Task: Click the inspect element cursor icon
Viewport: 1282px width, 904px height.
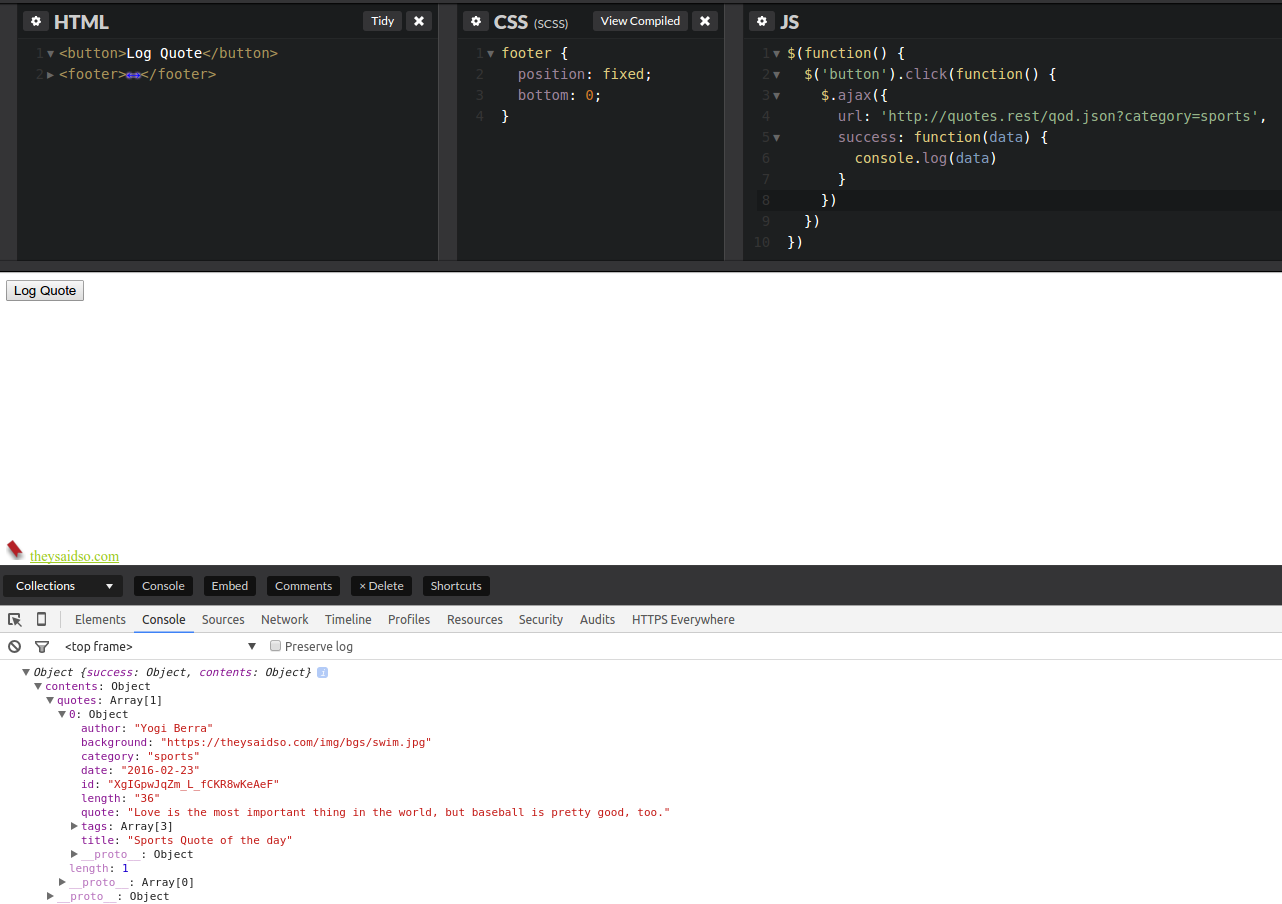Action: 15,620
